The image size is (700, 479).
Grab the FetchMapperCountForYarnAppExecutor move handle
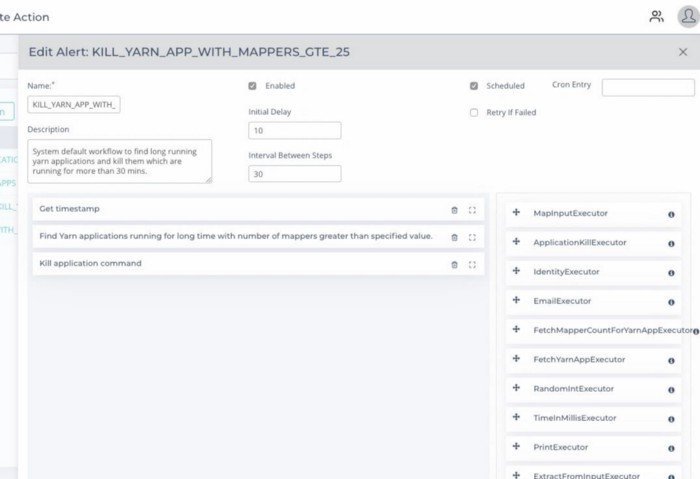[x=517, y=329]
